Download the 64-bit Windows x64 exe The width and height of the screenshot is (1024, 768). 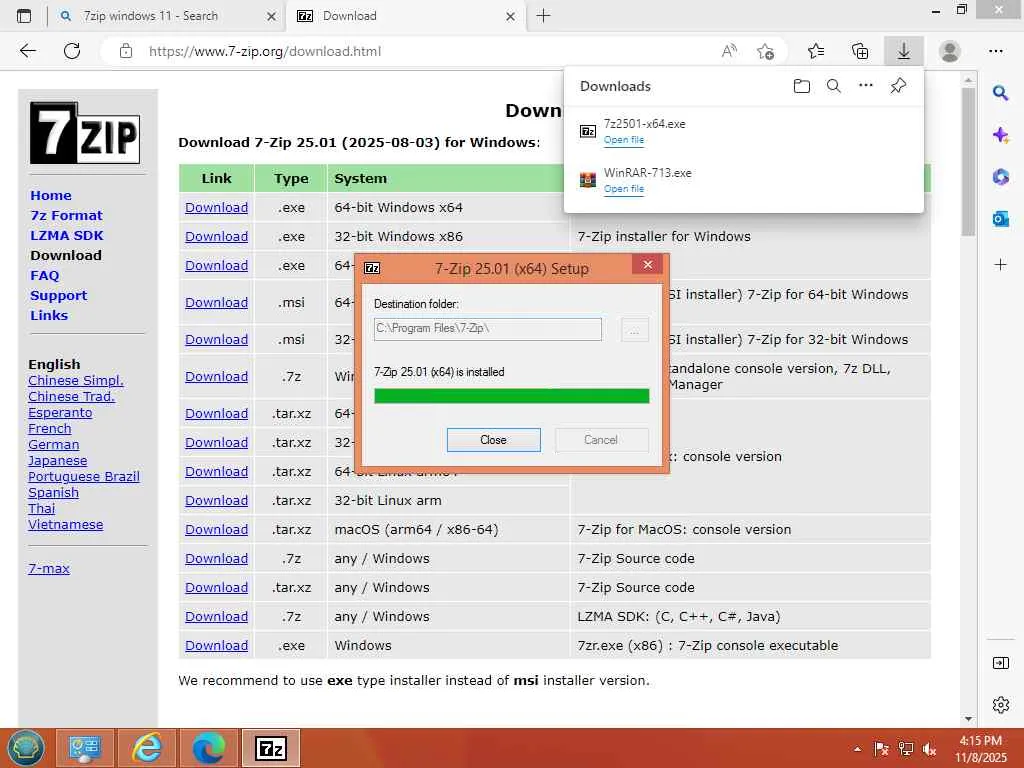pyautogui.click(x=216, y=208)
